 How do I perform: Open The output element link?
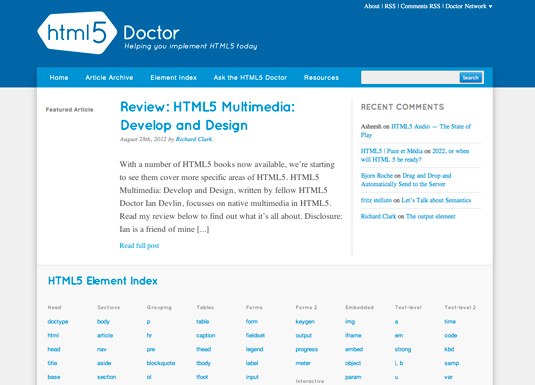pyautogui.click(x=431, y=216)
